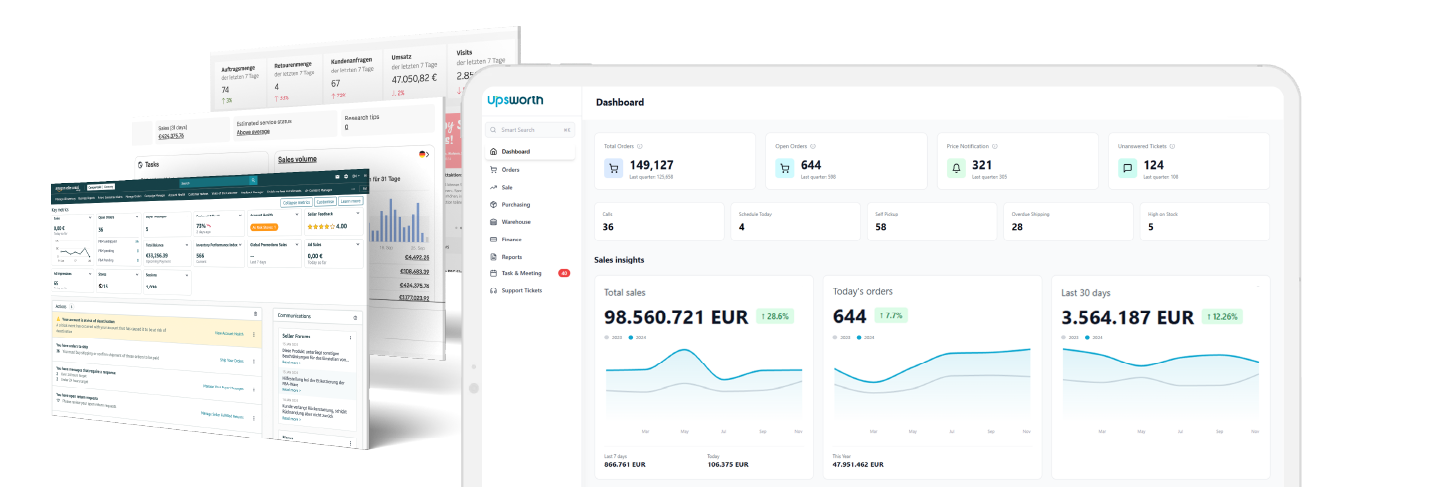Viewport: 1431px width, 487px height.
Task: Click the Calls 36 card
Action: coord(658,221)
